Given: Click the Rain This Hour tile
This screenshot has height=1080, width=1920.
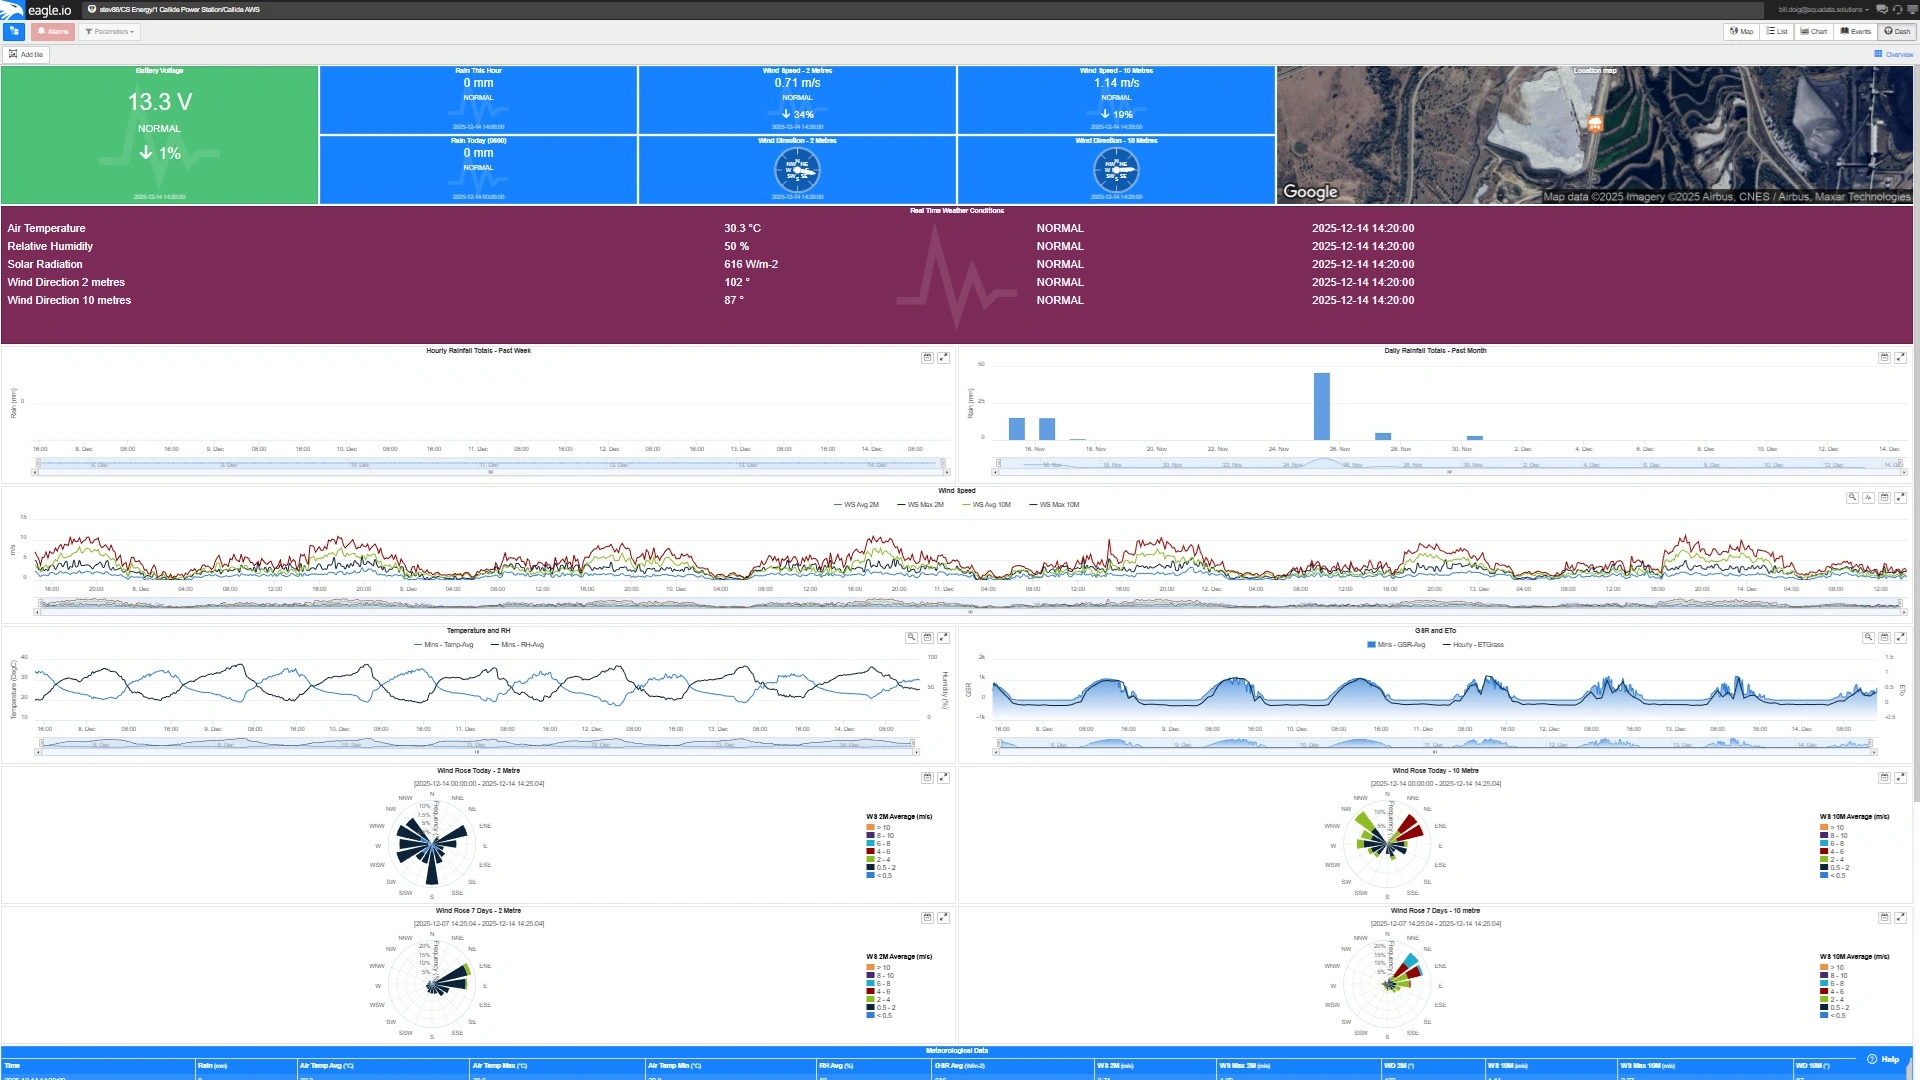Looking at the screenshot, I should point(478,100).
